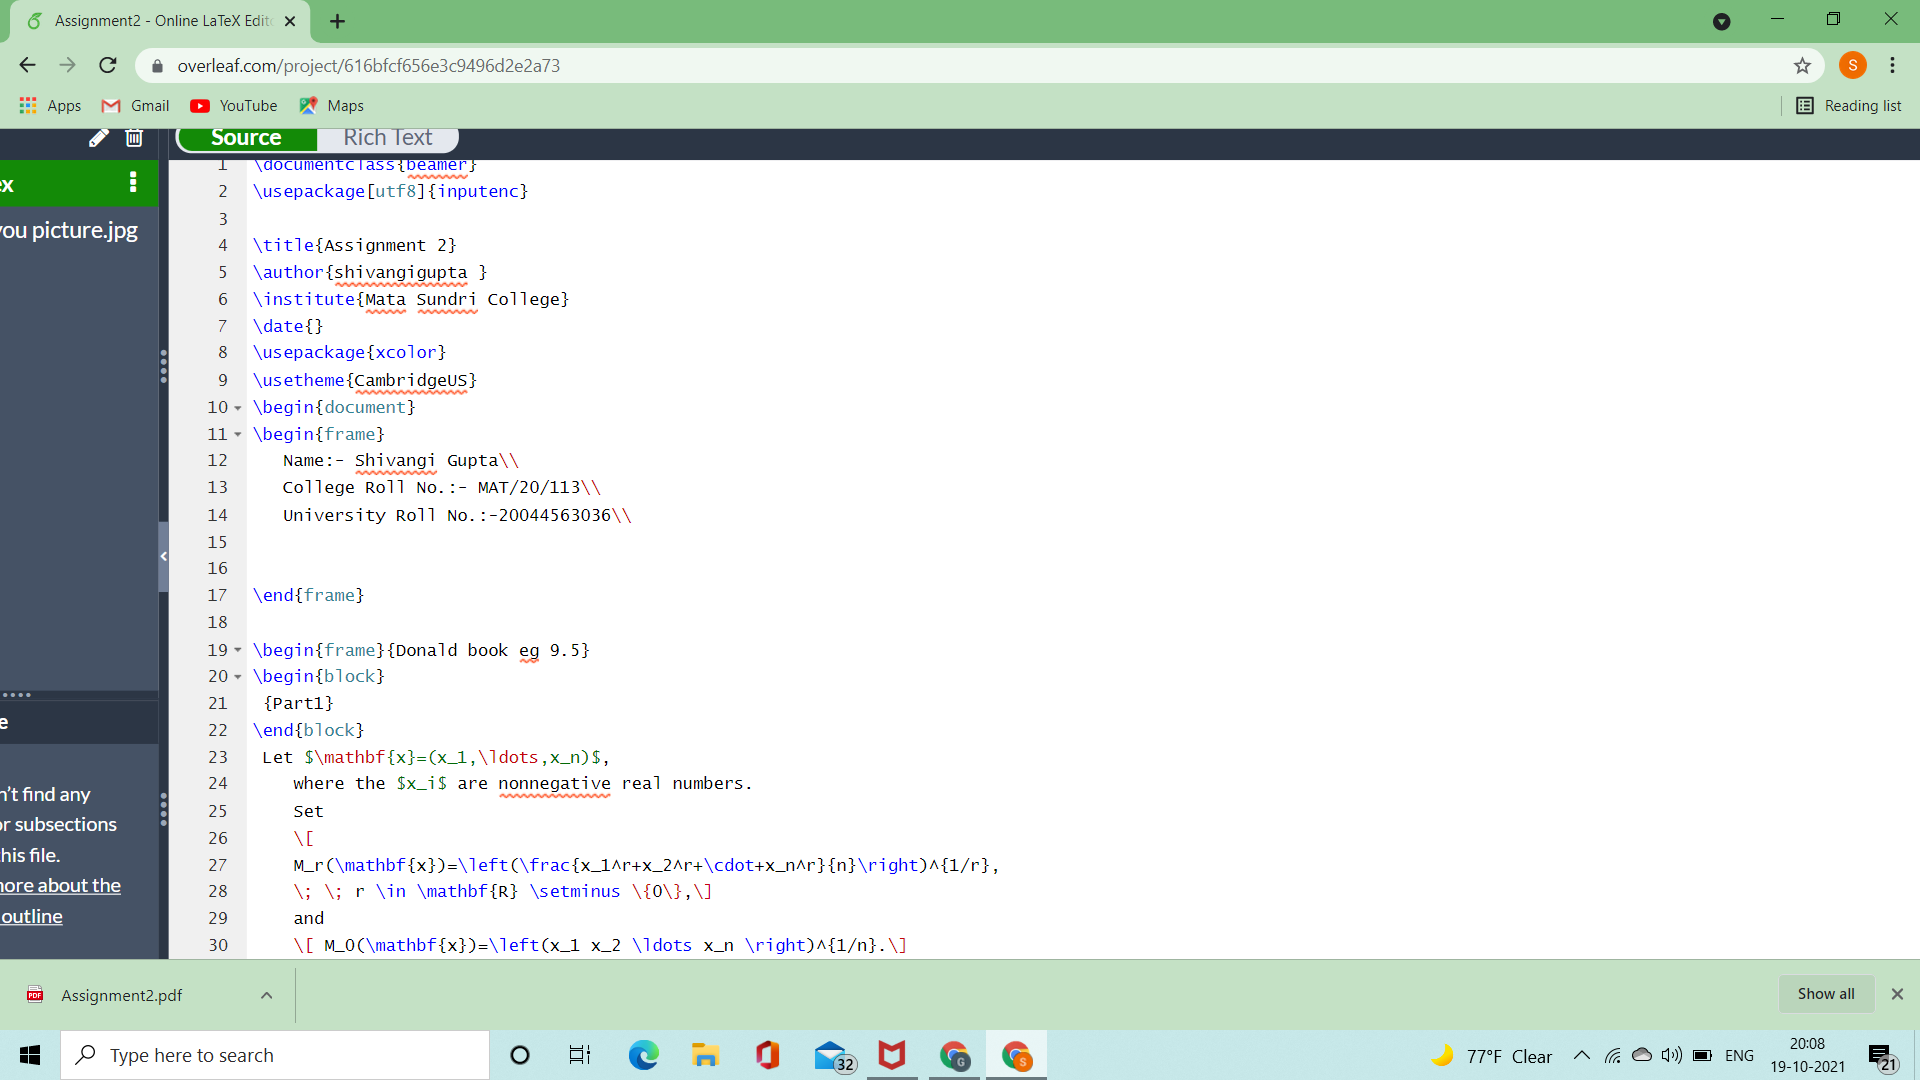Viewport: 1920px width, 1080px height.
Task: Close the downloads bar
Action: 1897,994
